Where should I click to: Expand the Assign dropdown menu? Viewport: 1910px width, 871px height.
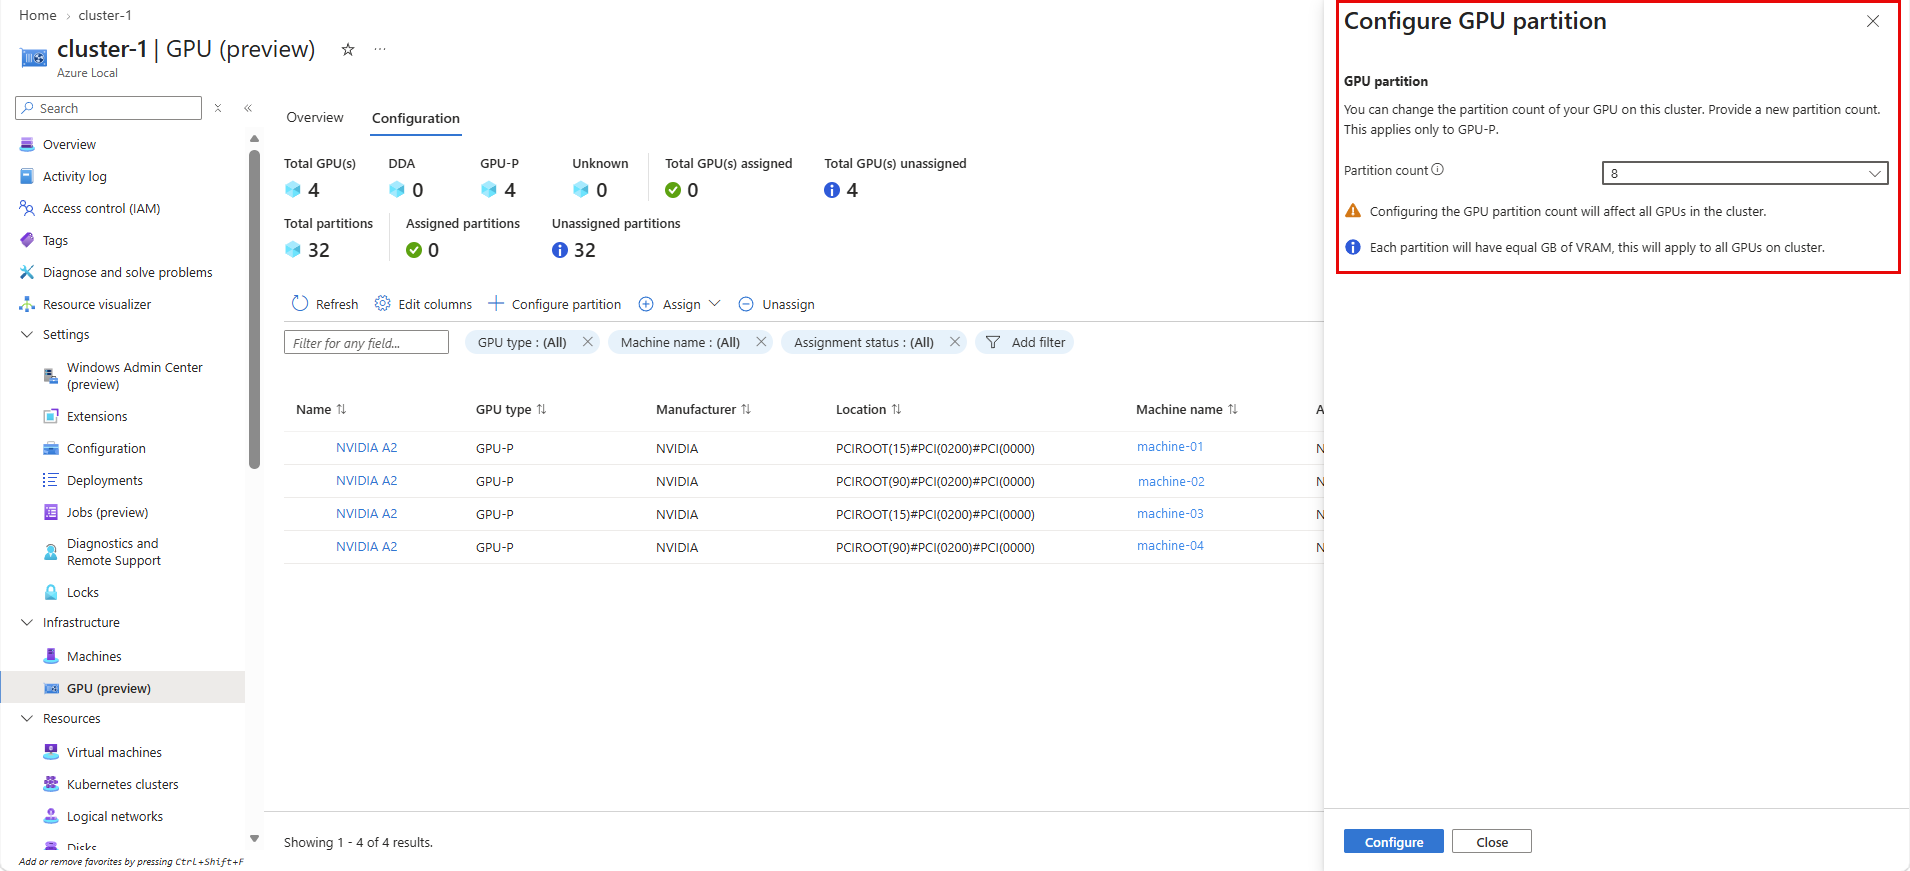point(714,304)
